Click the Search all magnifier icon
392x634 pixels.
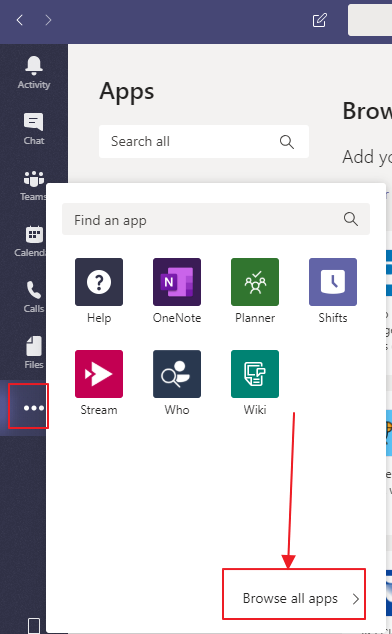coord(286,142)
